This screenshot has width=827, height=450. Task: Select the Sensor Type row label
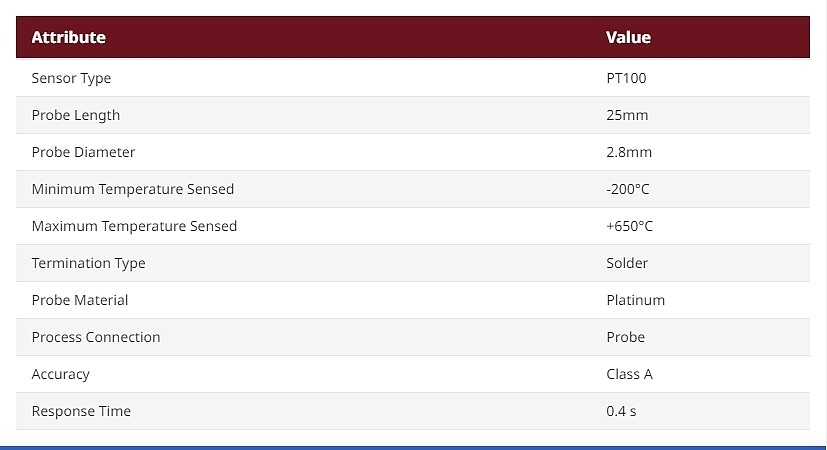click(71, 78)
